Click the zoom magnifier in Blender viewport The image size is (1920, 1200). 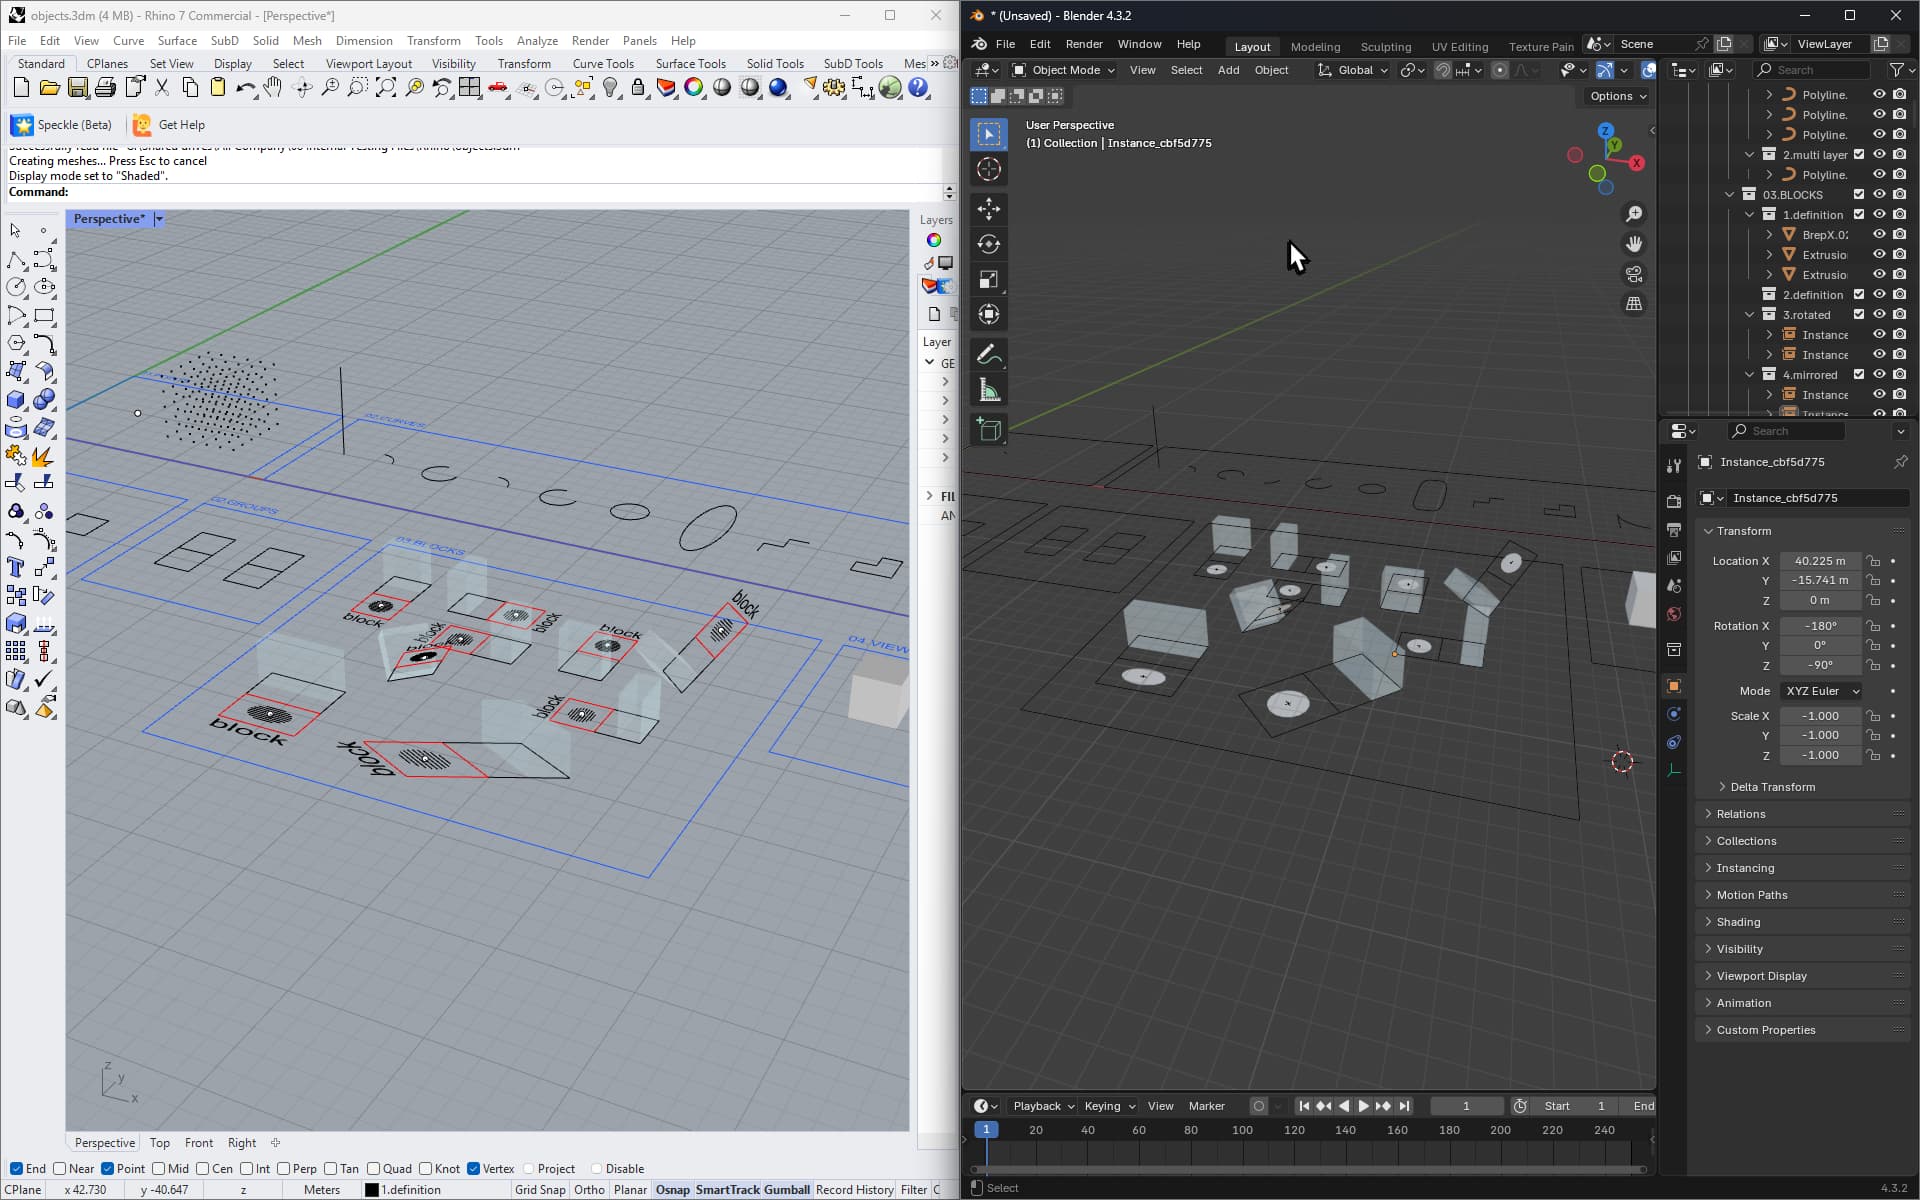click(1634, 214)
